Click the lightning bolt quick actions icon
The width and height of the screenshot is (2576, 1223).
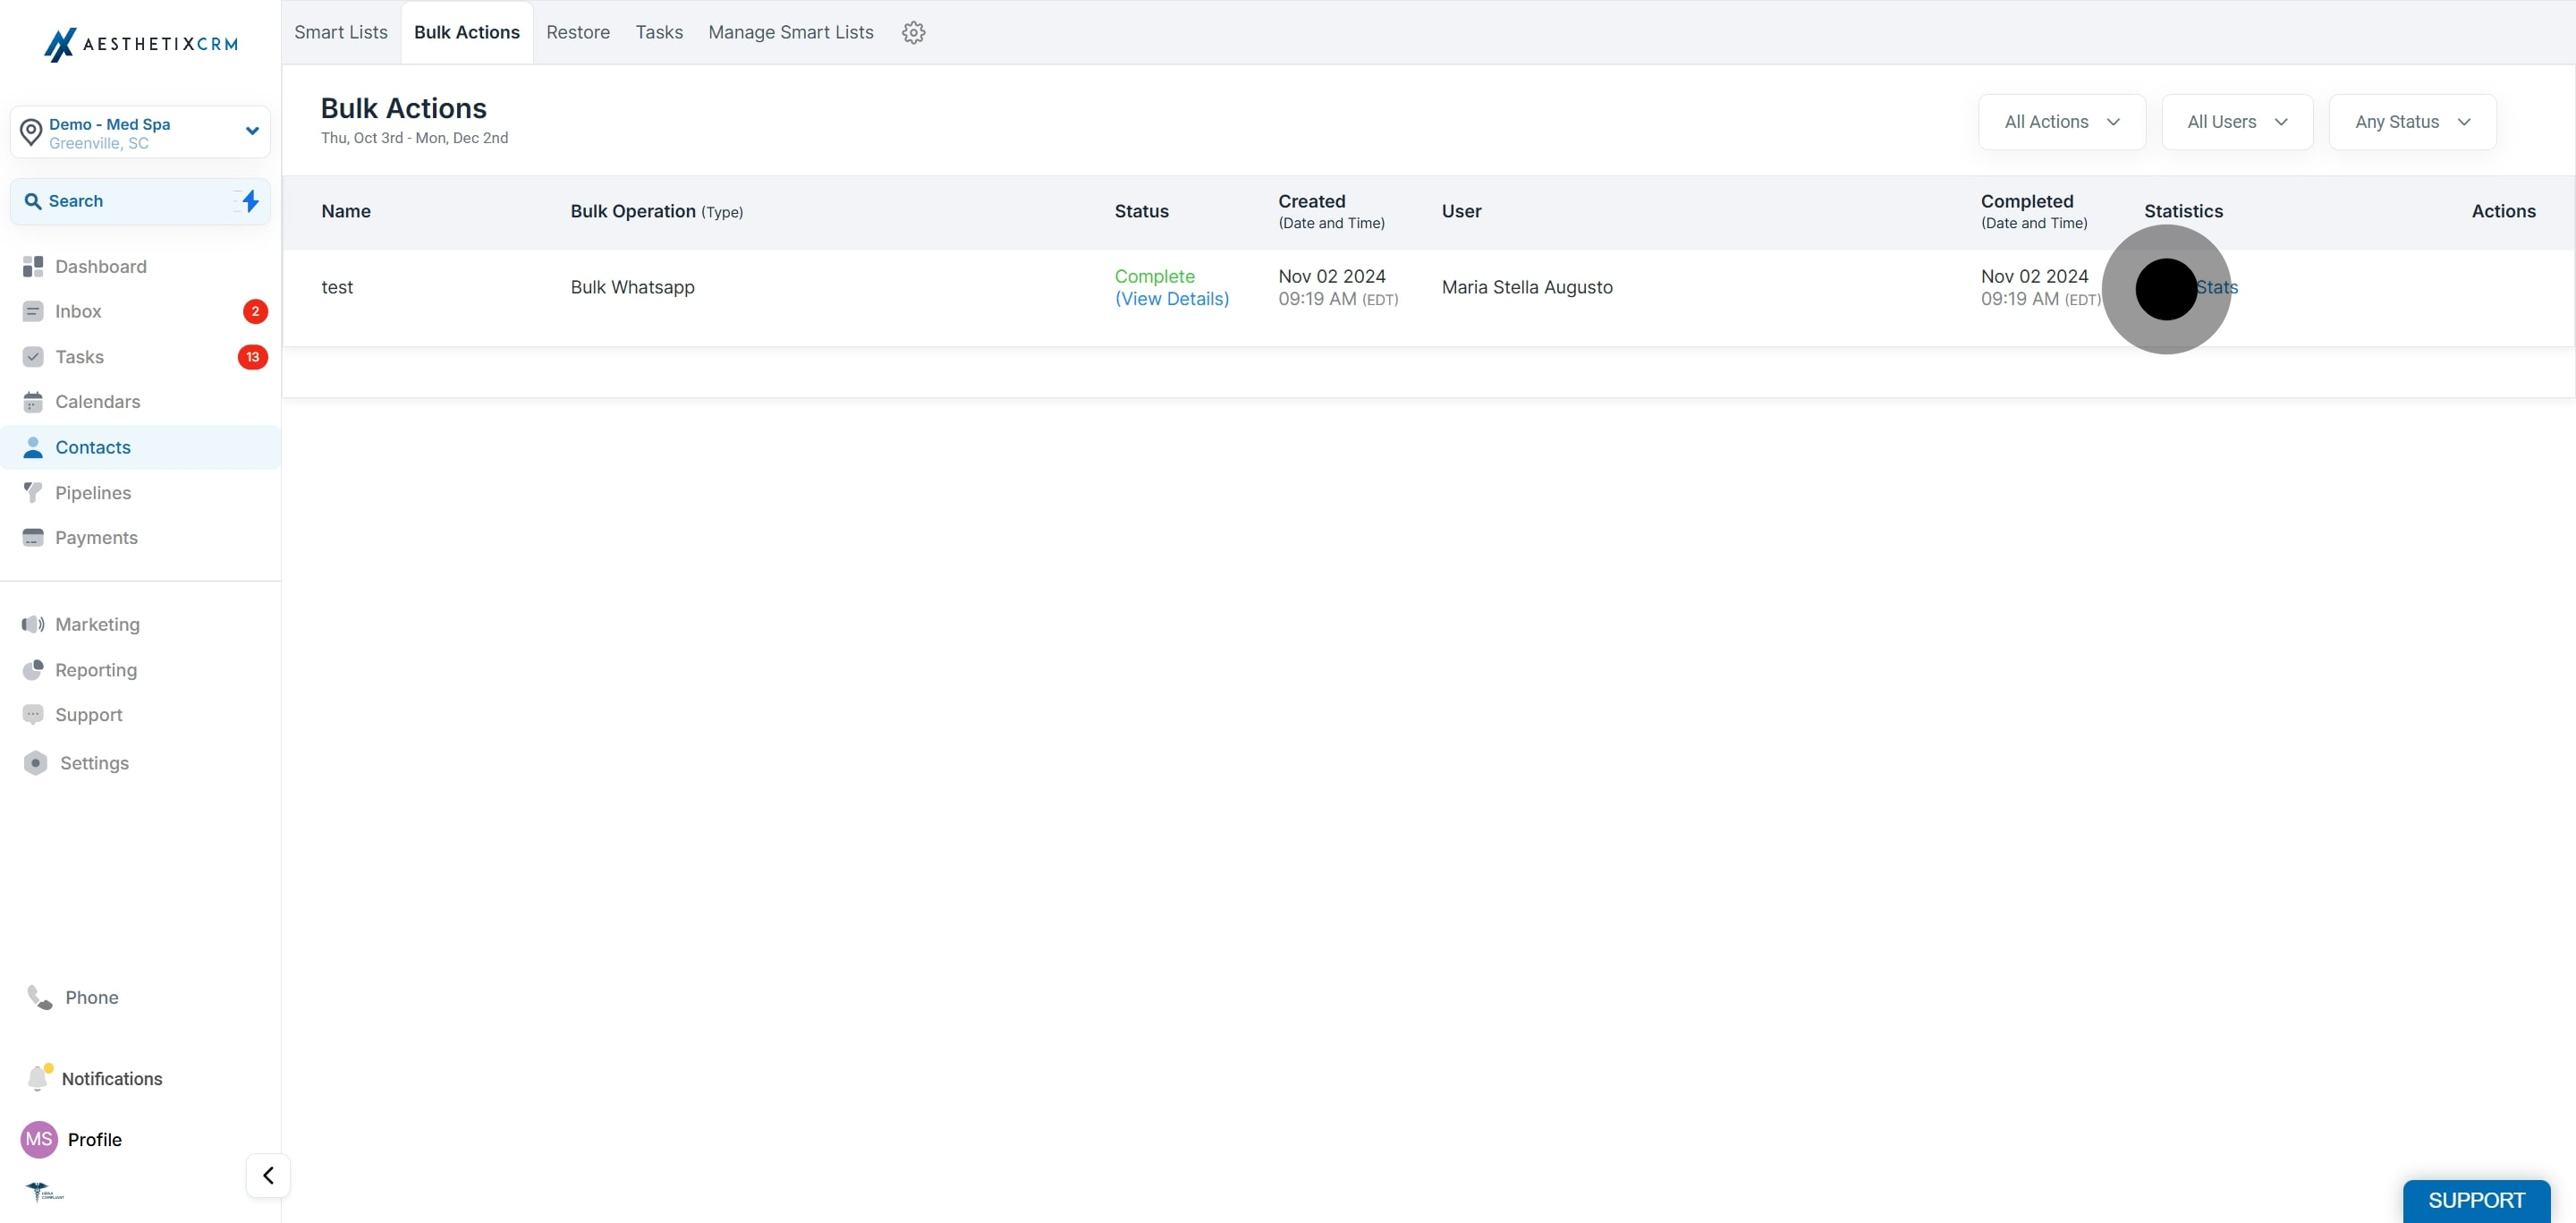[250, 201]
